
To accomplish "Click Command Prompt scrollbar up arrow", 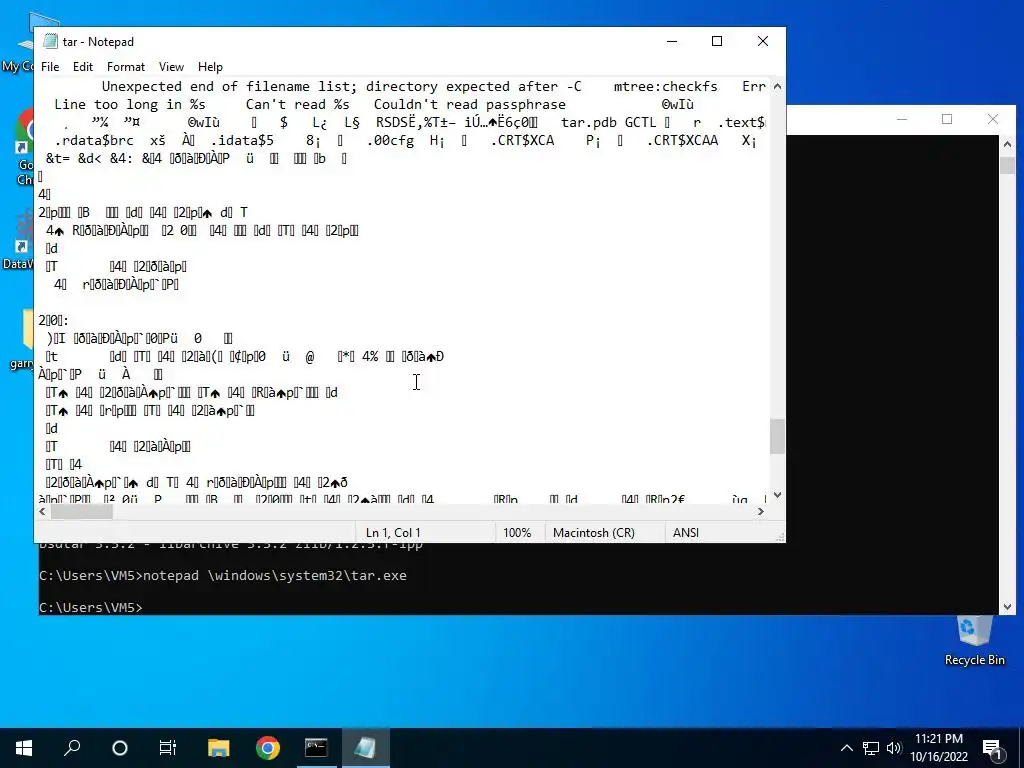I will pyautogui.click(x=1007, y=144).
